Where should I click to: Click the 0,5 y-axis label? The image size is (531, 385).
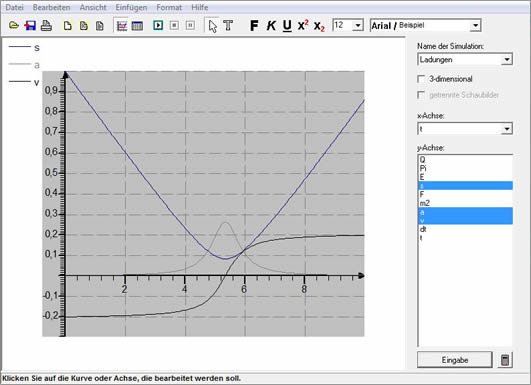tap(52, 173)
